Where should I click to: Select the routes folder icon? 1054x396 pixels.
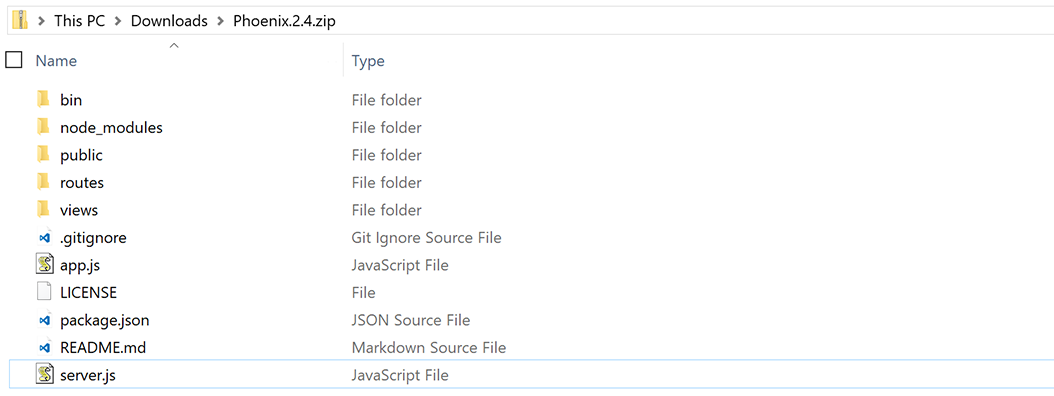(x=44, y=182)
